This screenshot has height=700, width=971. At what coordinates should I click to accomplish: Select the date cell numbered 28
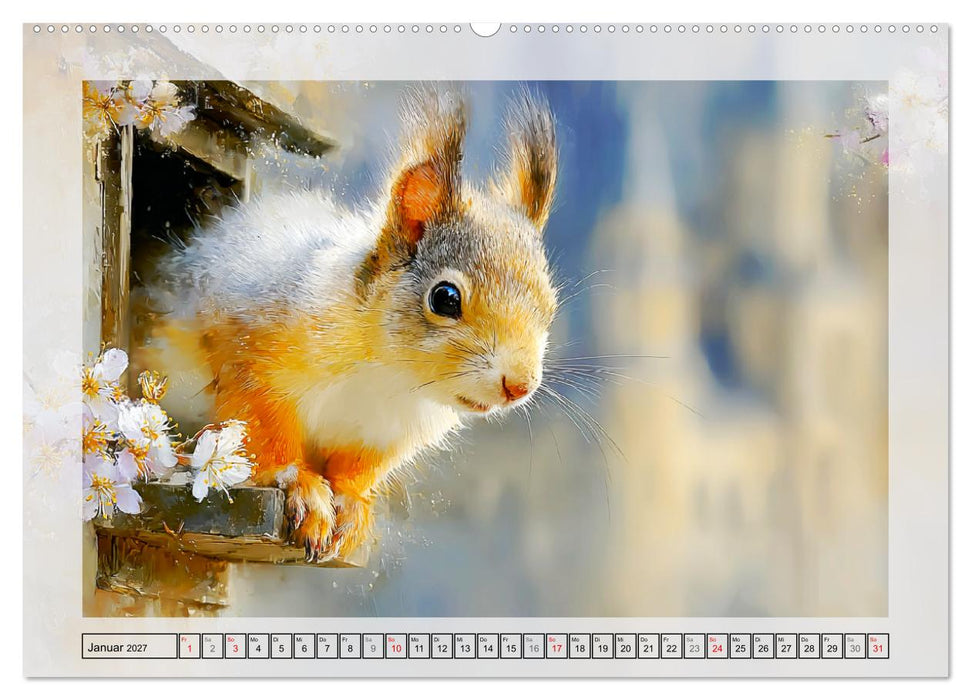808,645
